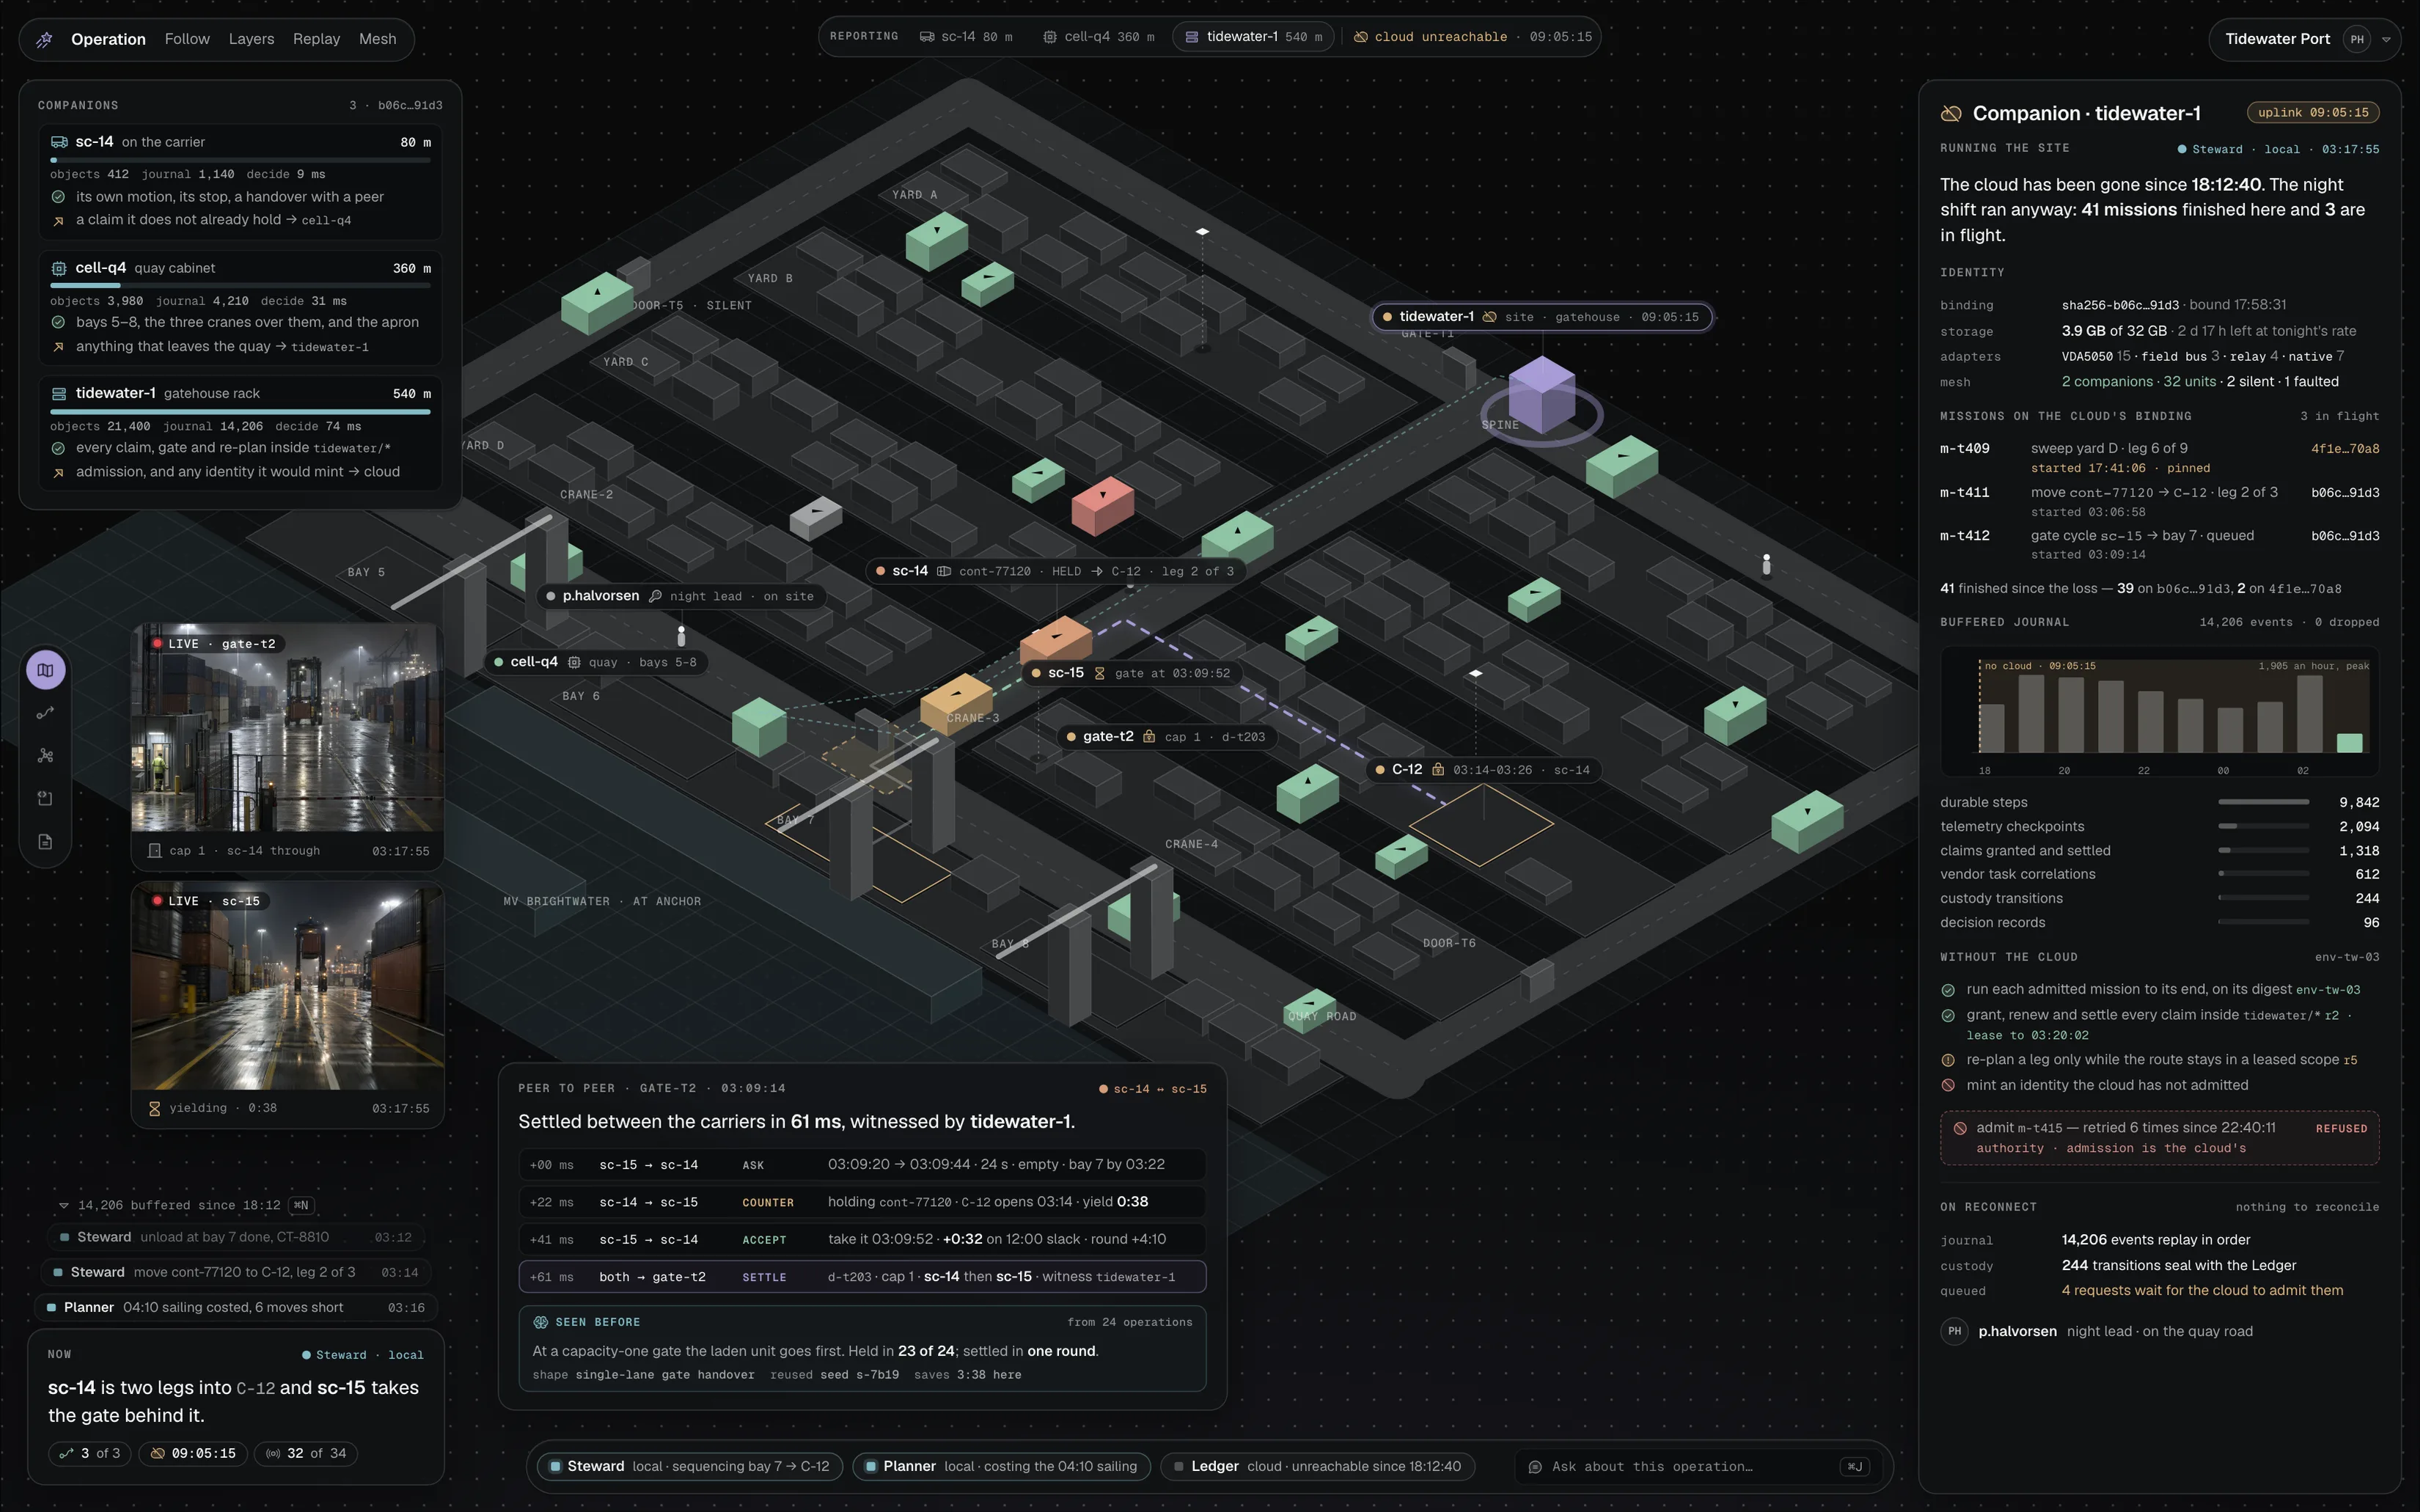
Task: Select tidewater-1 540 m reporting chip
Action: (1253, 37)
